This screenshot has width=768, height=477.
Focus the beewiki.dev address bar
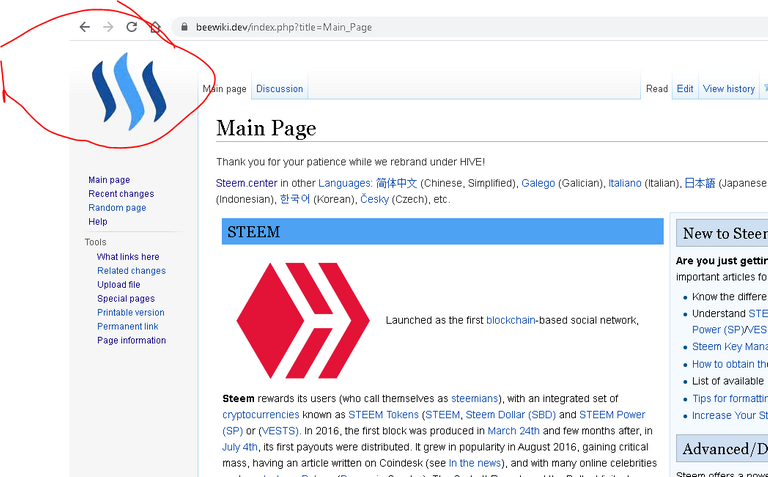469,27
